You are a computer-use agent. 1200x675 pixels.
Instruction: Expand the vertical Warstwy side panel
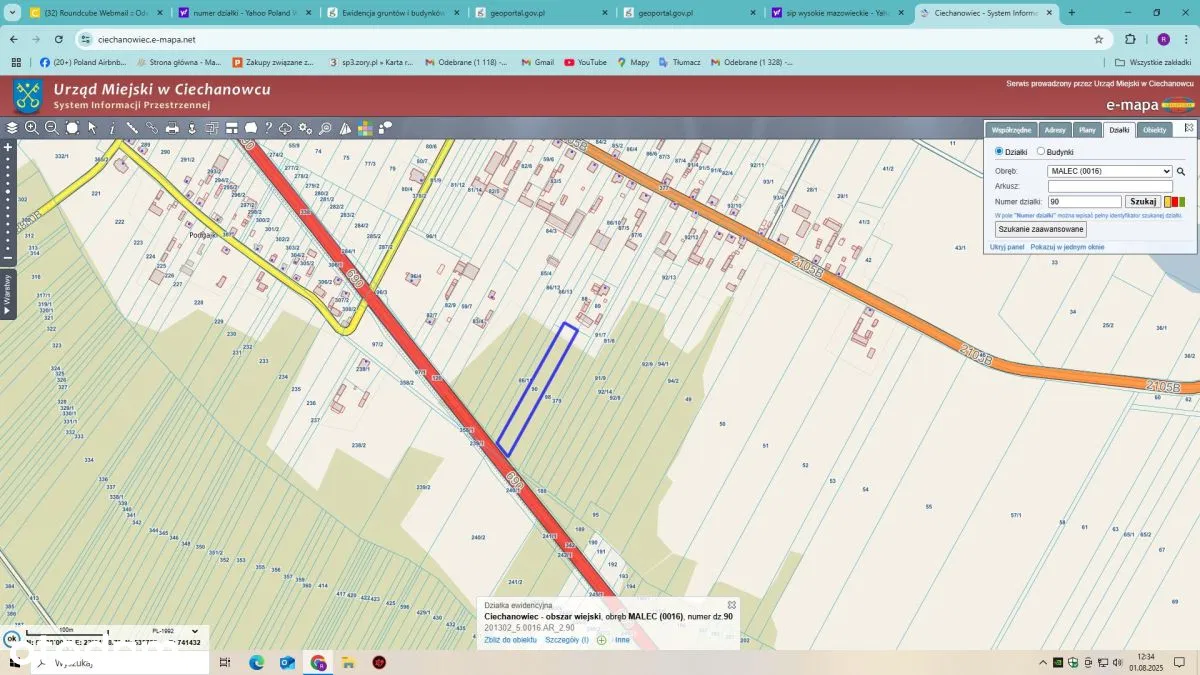click(7, 295)
